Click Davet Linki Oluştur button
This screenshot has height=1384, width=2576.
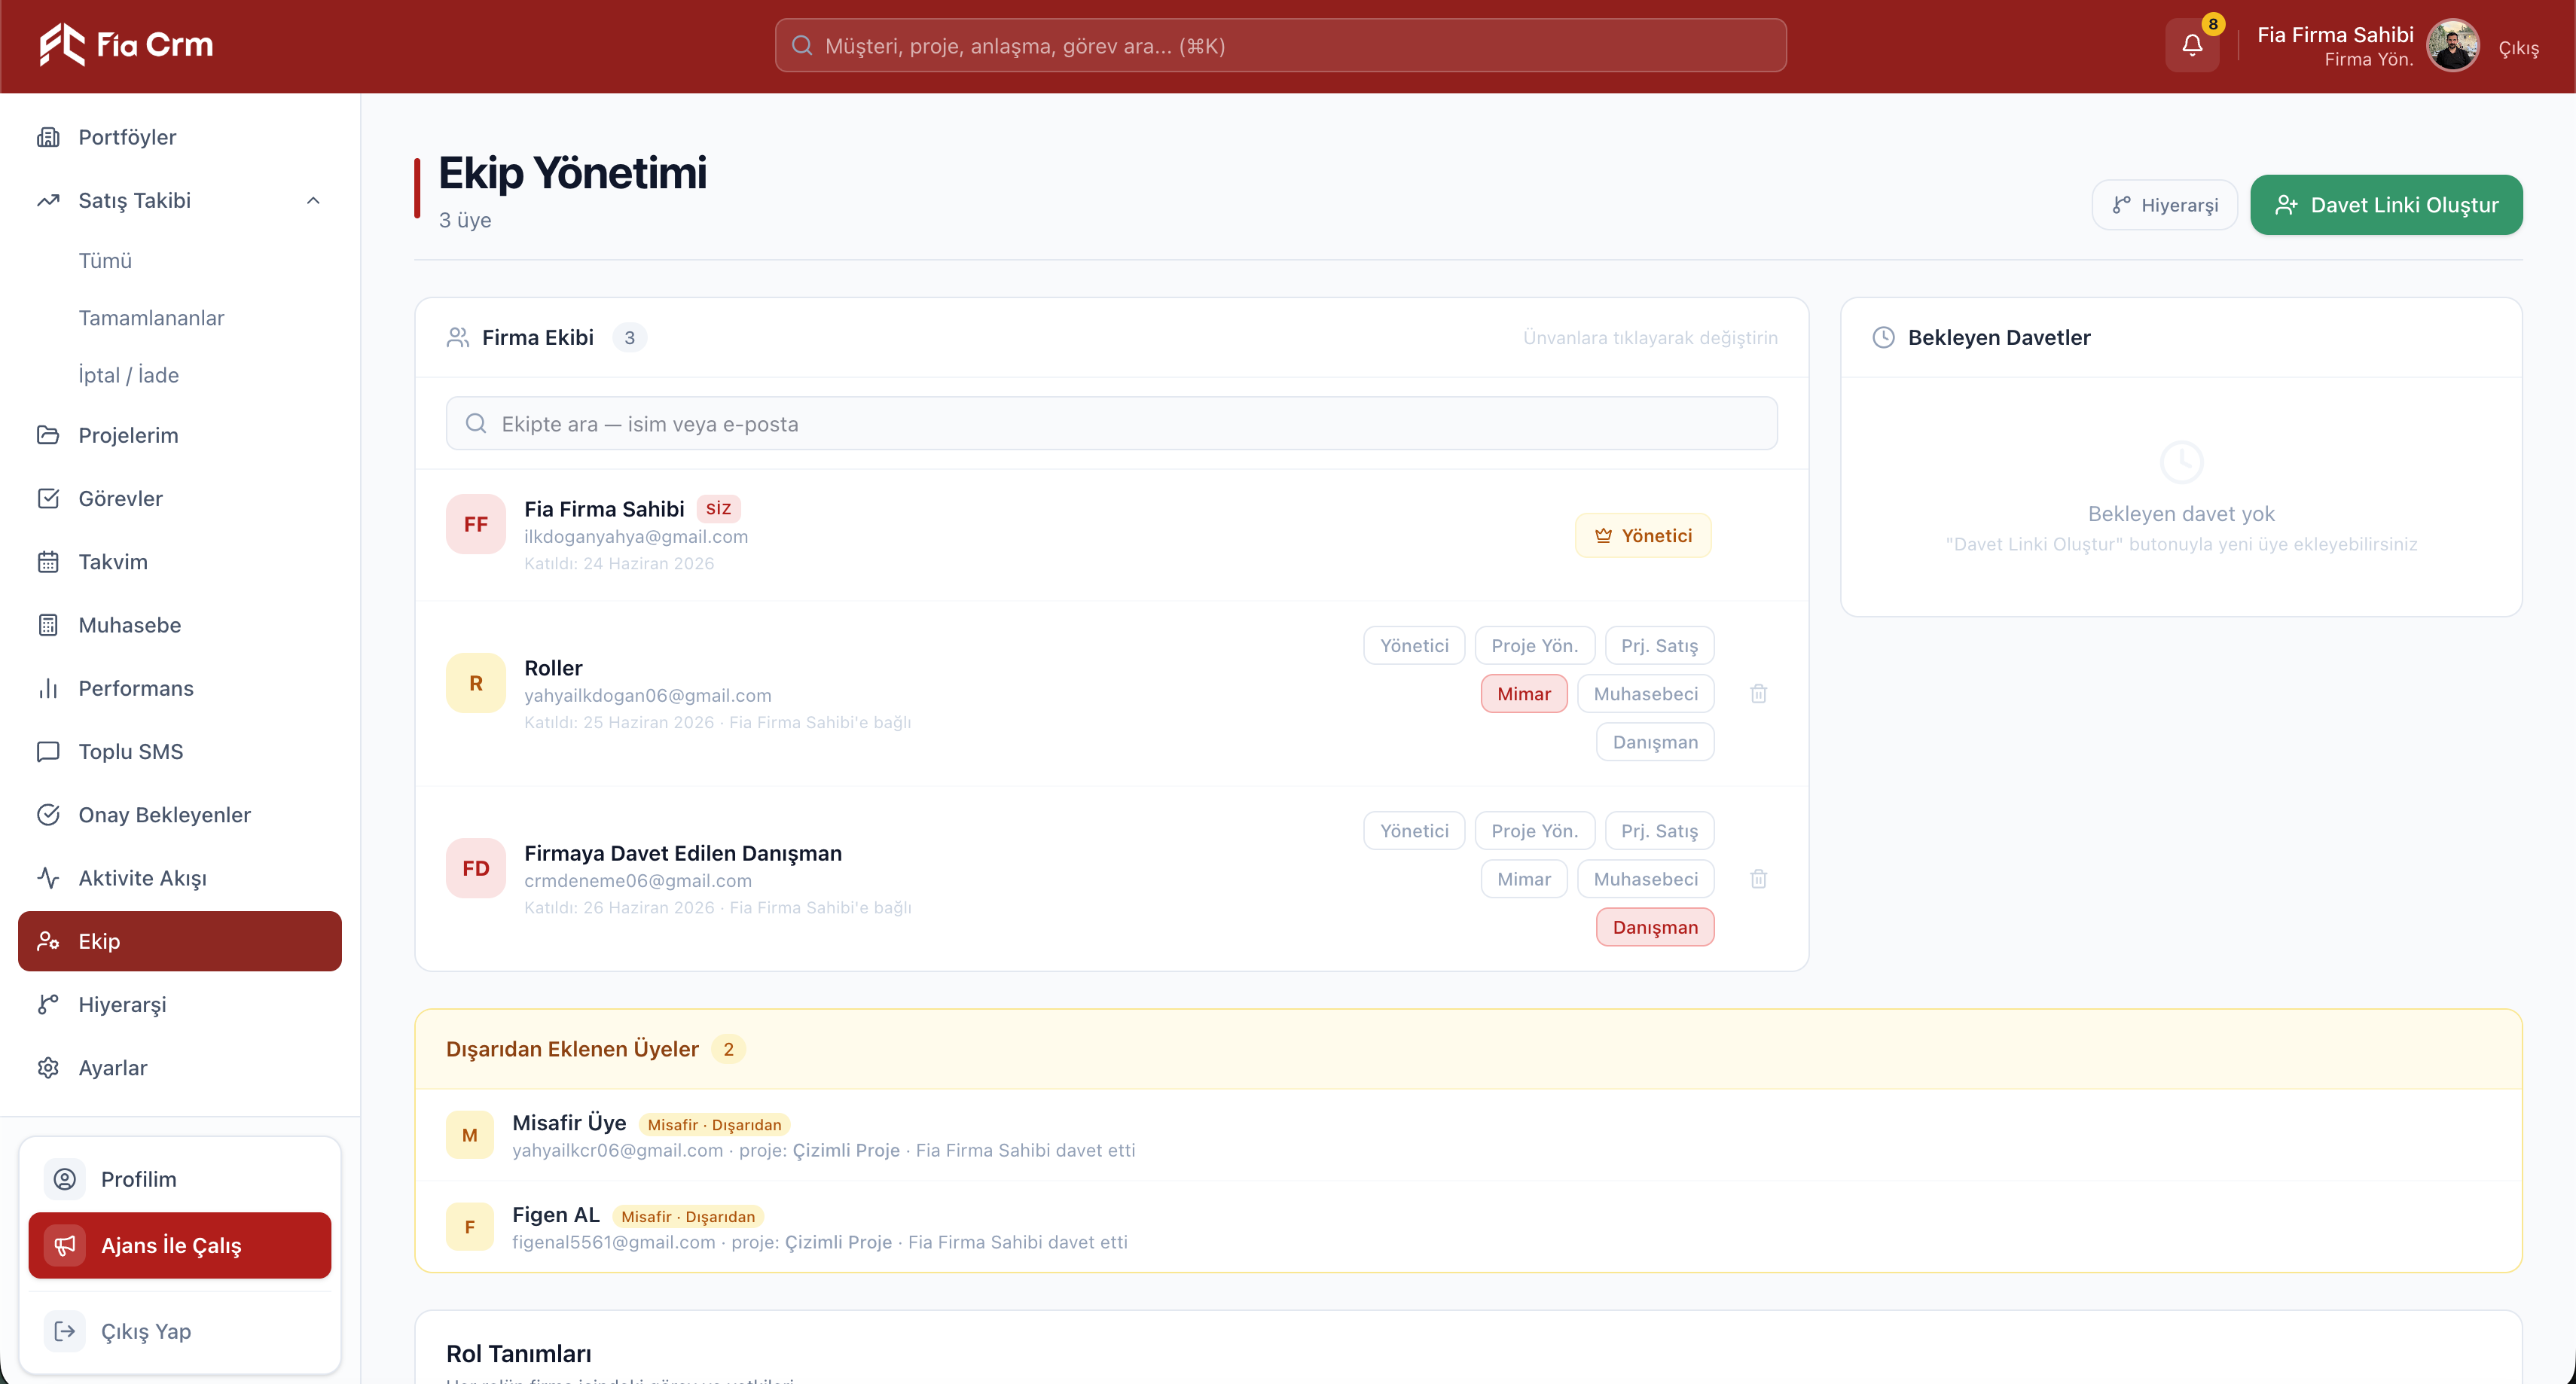[2386, 205]
